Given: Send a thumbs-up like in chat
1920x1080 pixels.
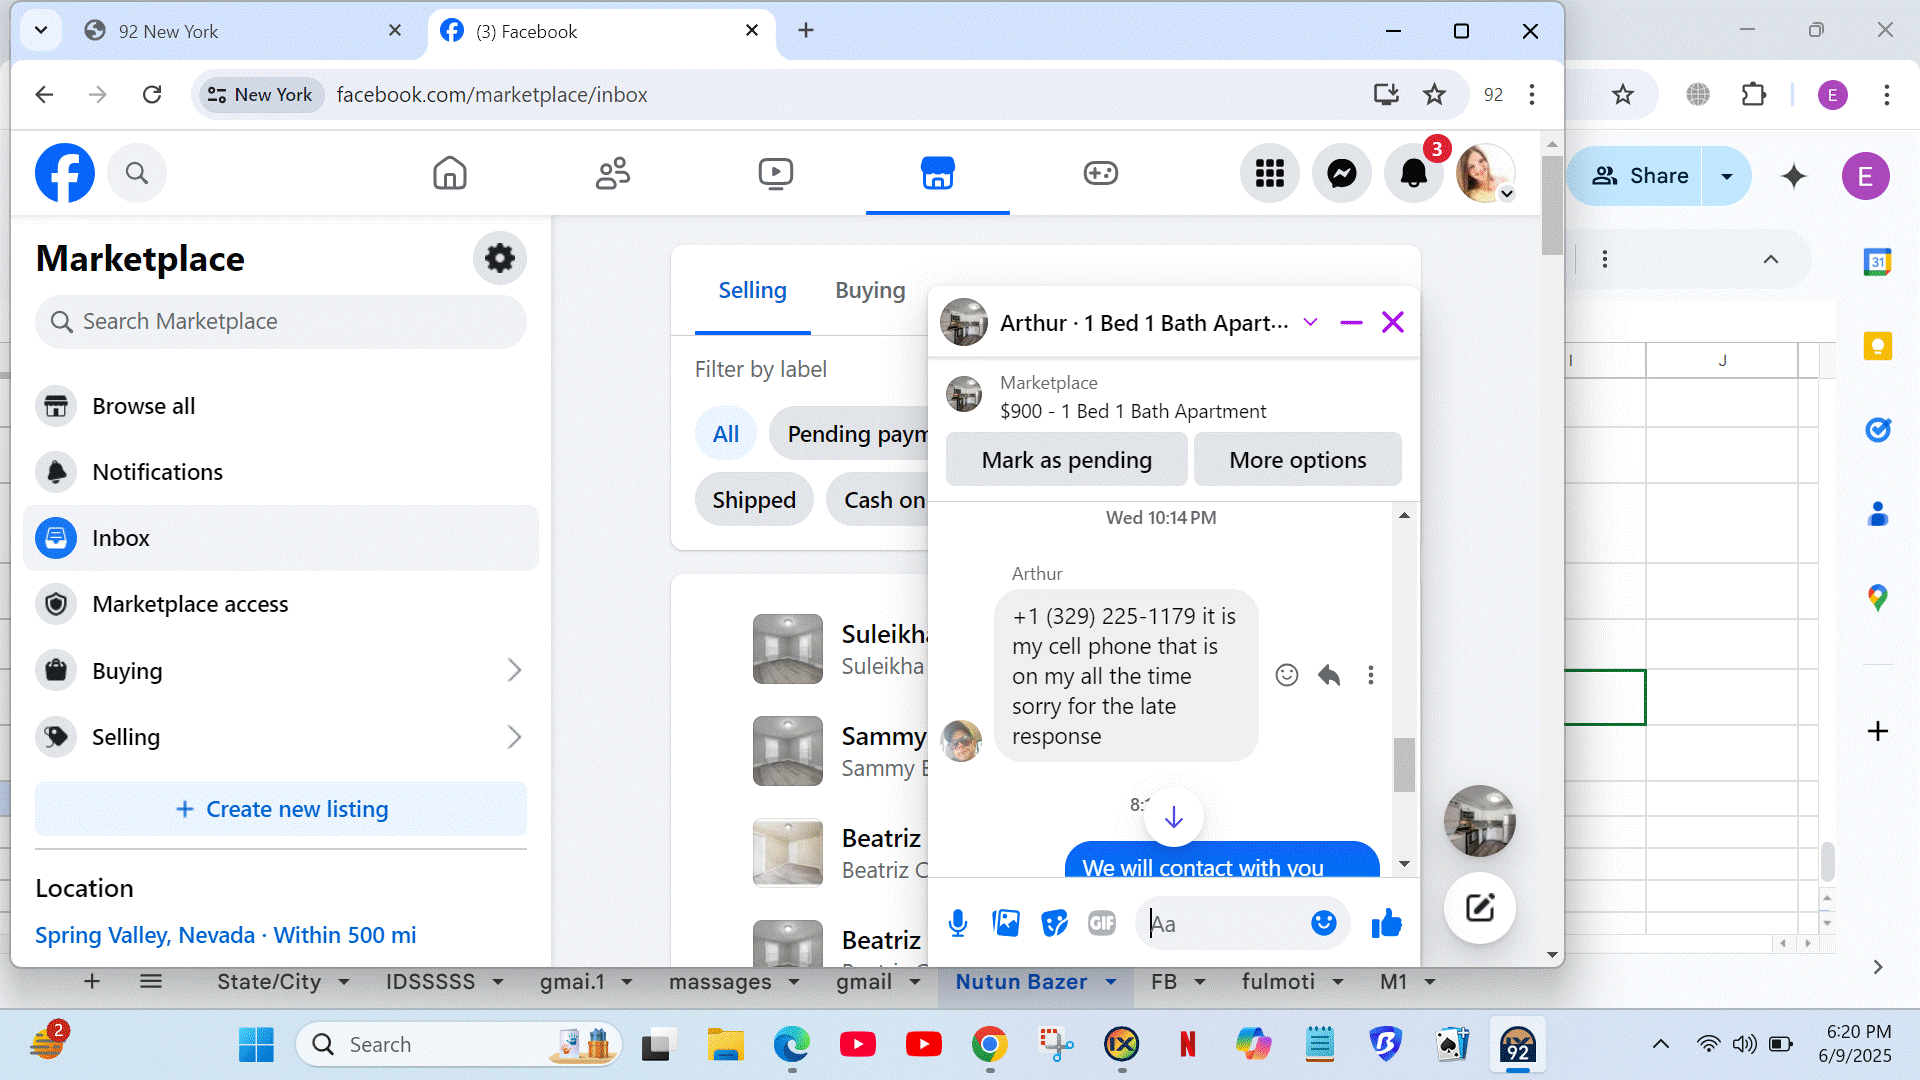Looking at the screenshot, I should pos(1386,923).
